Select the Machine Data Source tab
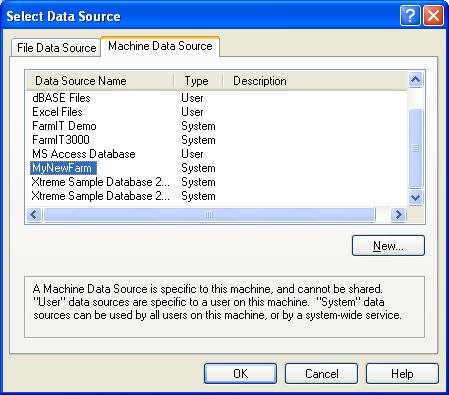449x395 pixels. (x=160, y=46)
